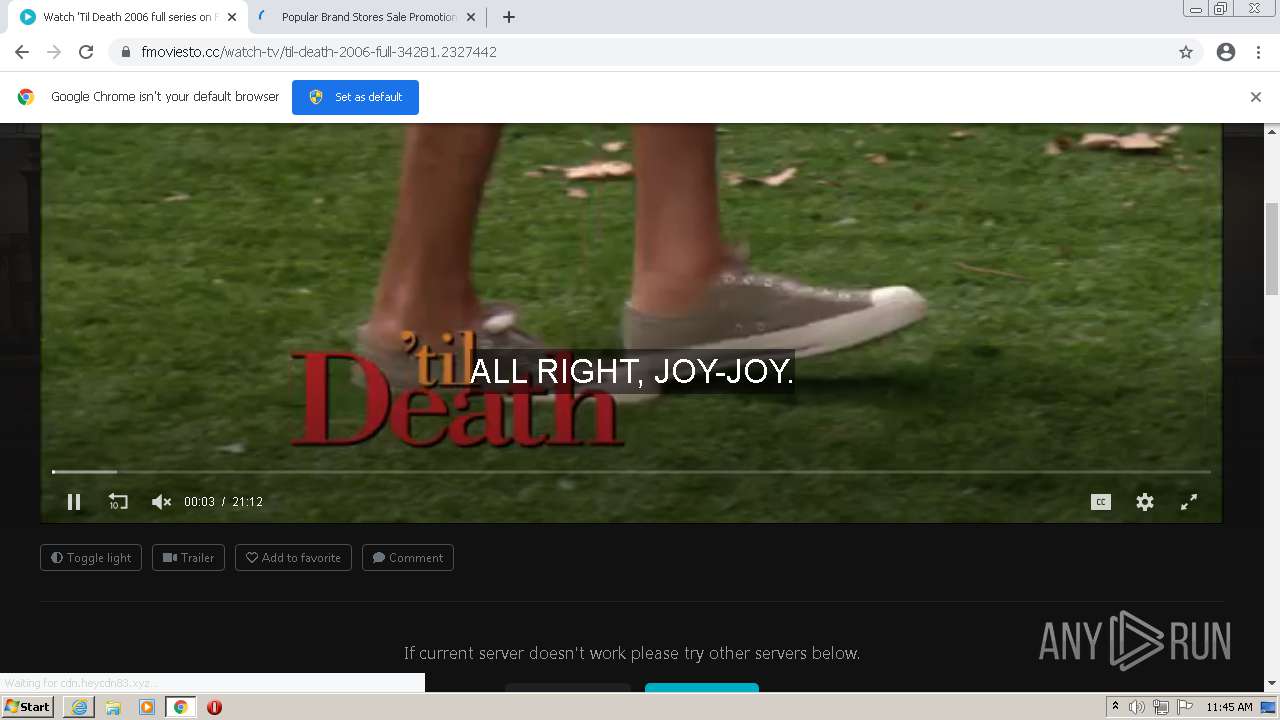Open media player taskbar icon
Viewport: 1280px width, 720px height.
pos(147,707)
